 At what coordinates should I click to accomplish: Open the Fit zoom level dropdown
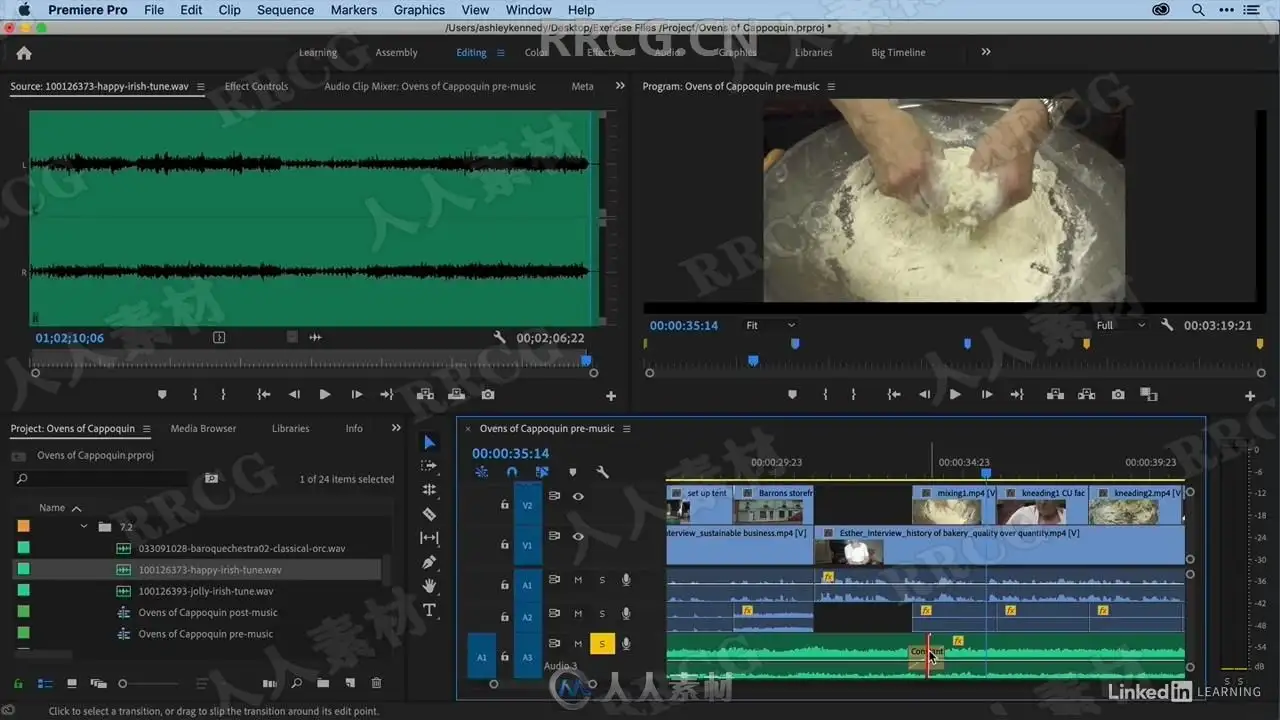point(770,325)
